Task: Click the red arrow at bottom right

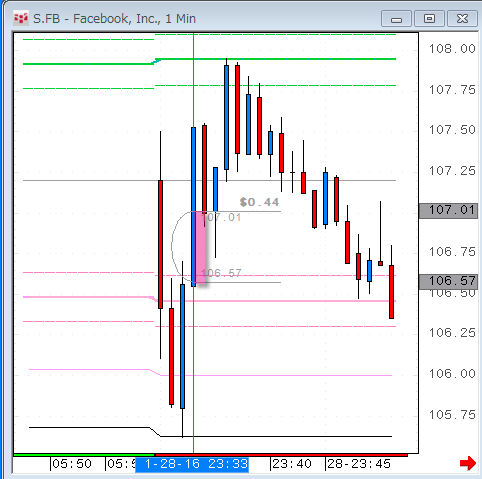Action: 468,463
